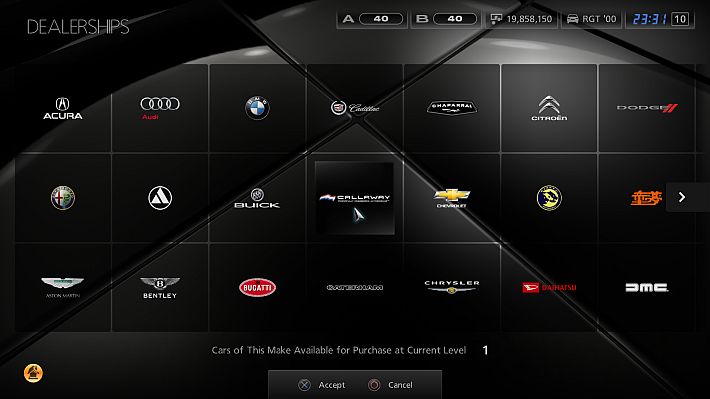Choose the BMW roundel logo
The image size is (710, 399).
257,108
